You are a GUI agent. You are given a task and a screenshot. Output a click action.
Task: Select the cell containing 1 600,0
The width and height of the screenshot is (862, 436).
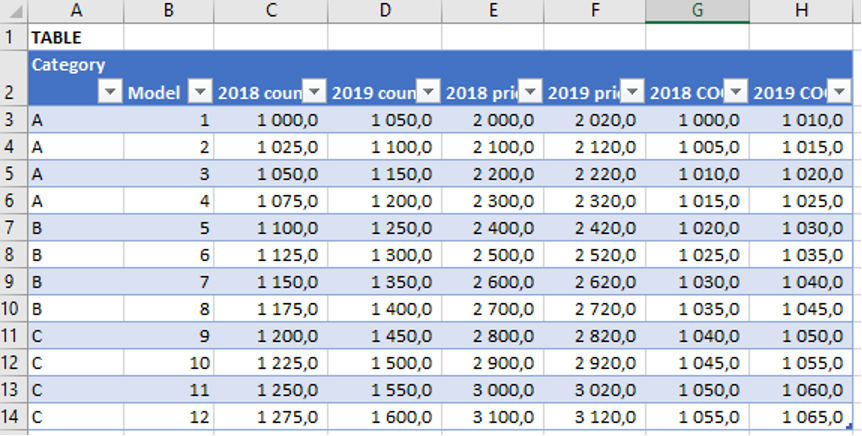tap(385, 417)
